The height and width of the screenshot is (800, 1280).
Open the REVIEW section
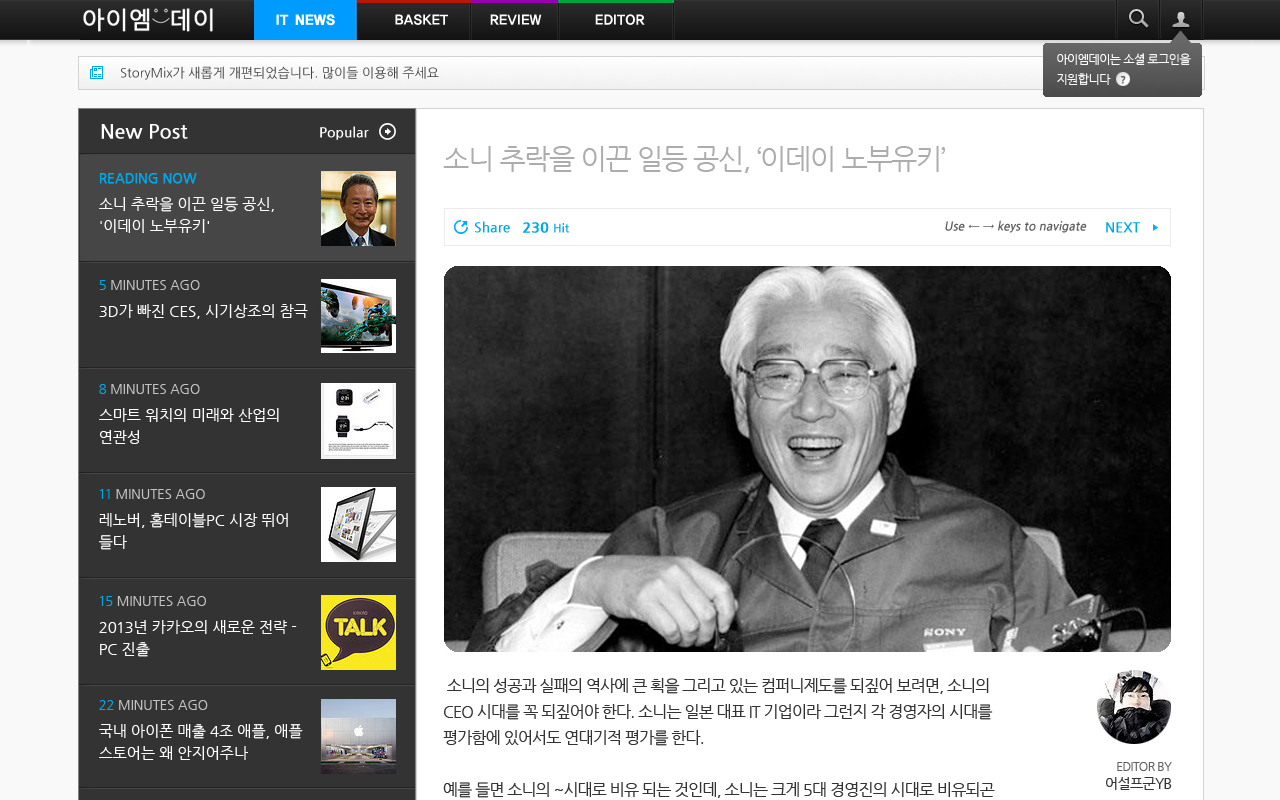514,19
